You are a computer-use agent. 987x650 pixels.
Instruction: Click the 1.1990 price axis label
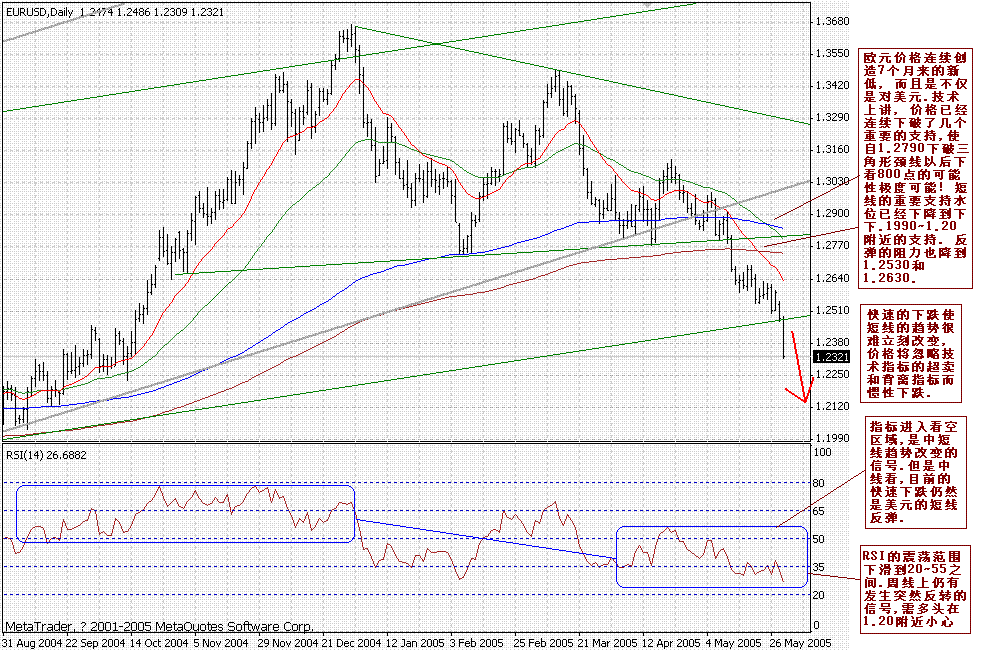(832, 438)
